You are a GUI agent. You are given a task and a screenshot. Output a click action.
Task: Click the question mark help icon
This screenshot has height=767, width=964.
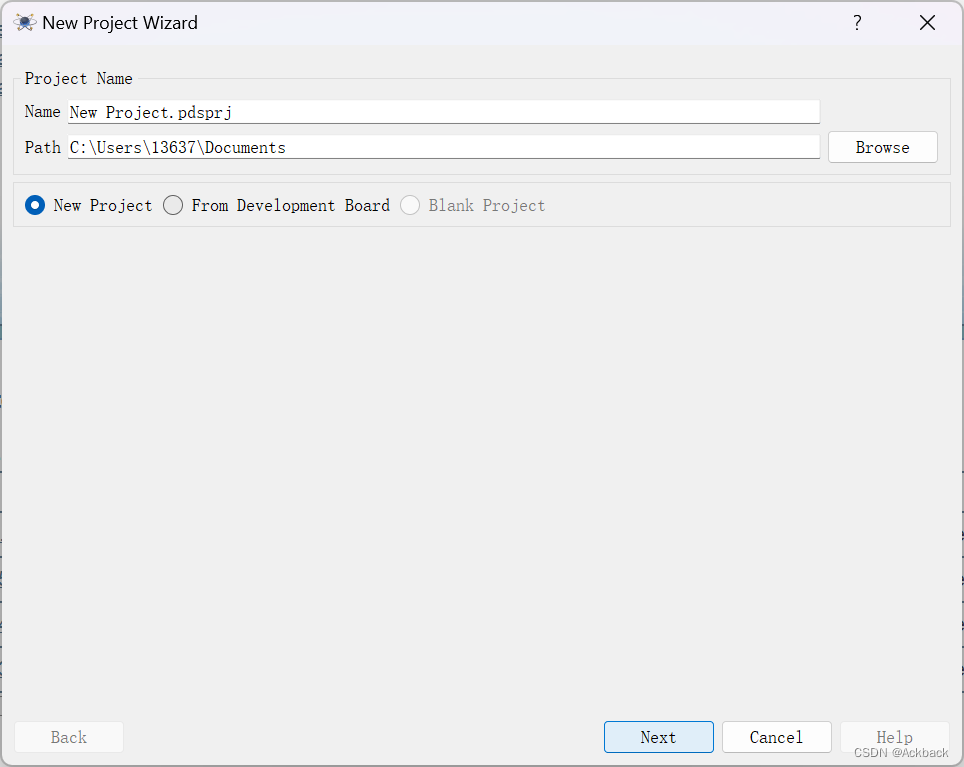(x=857, y=23)
